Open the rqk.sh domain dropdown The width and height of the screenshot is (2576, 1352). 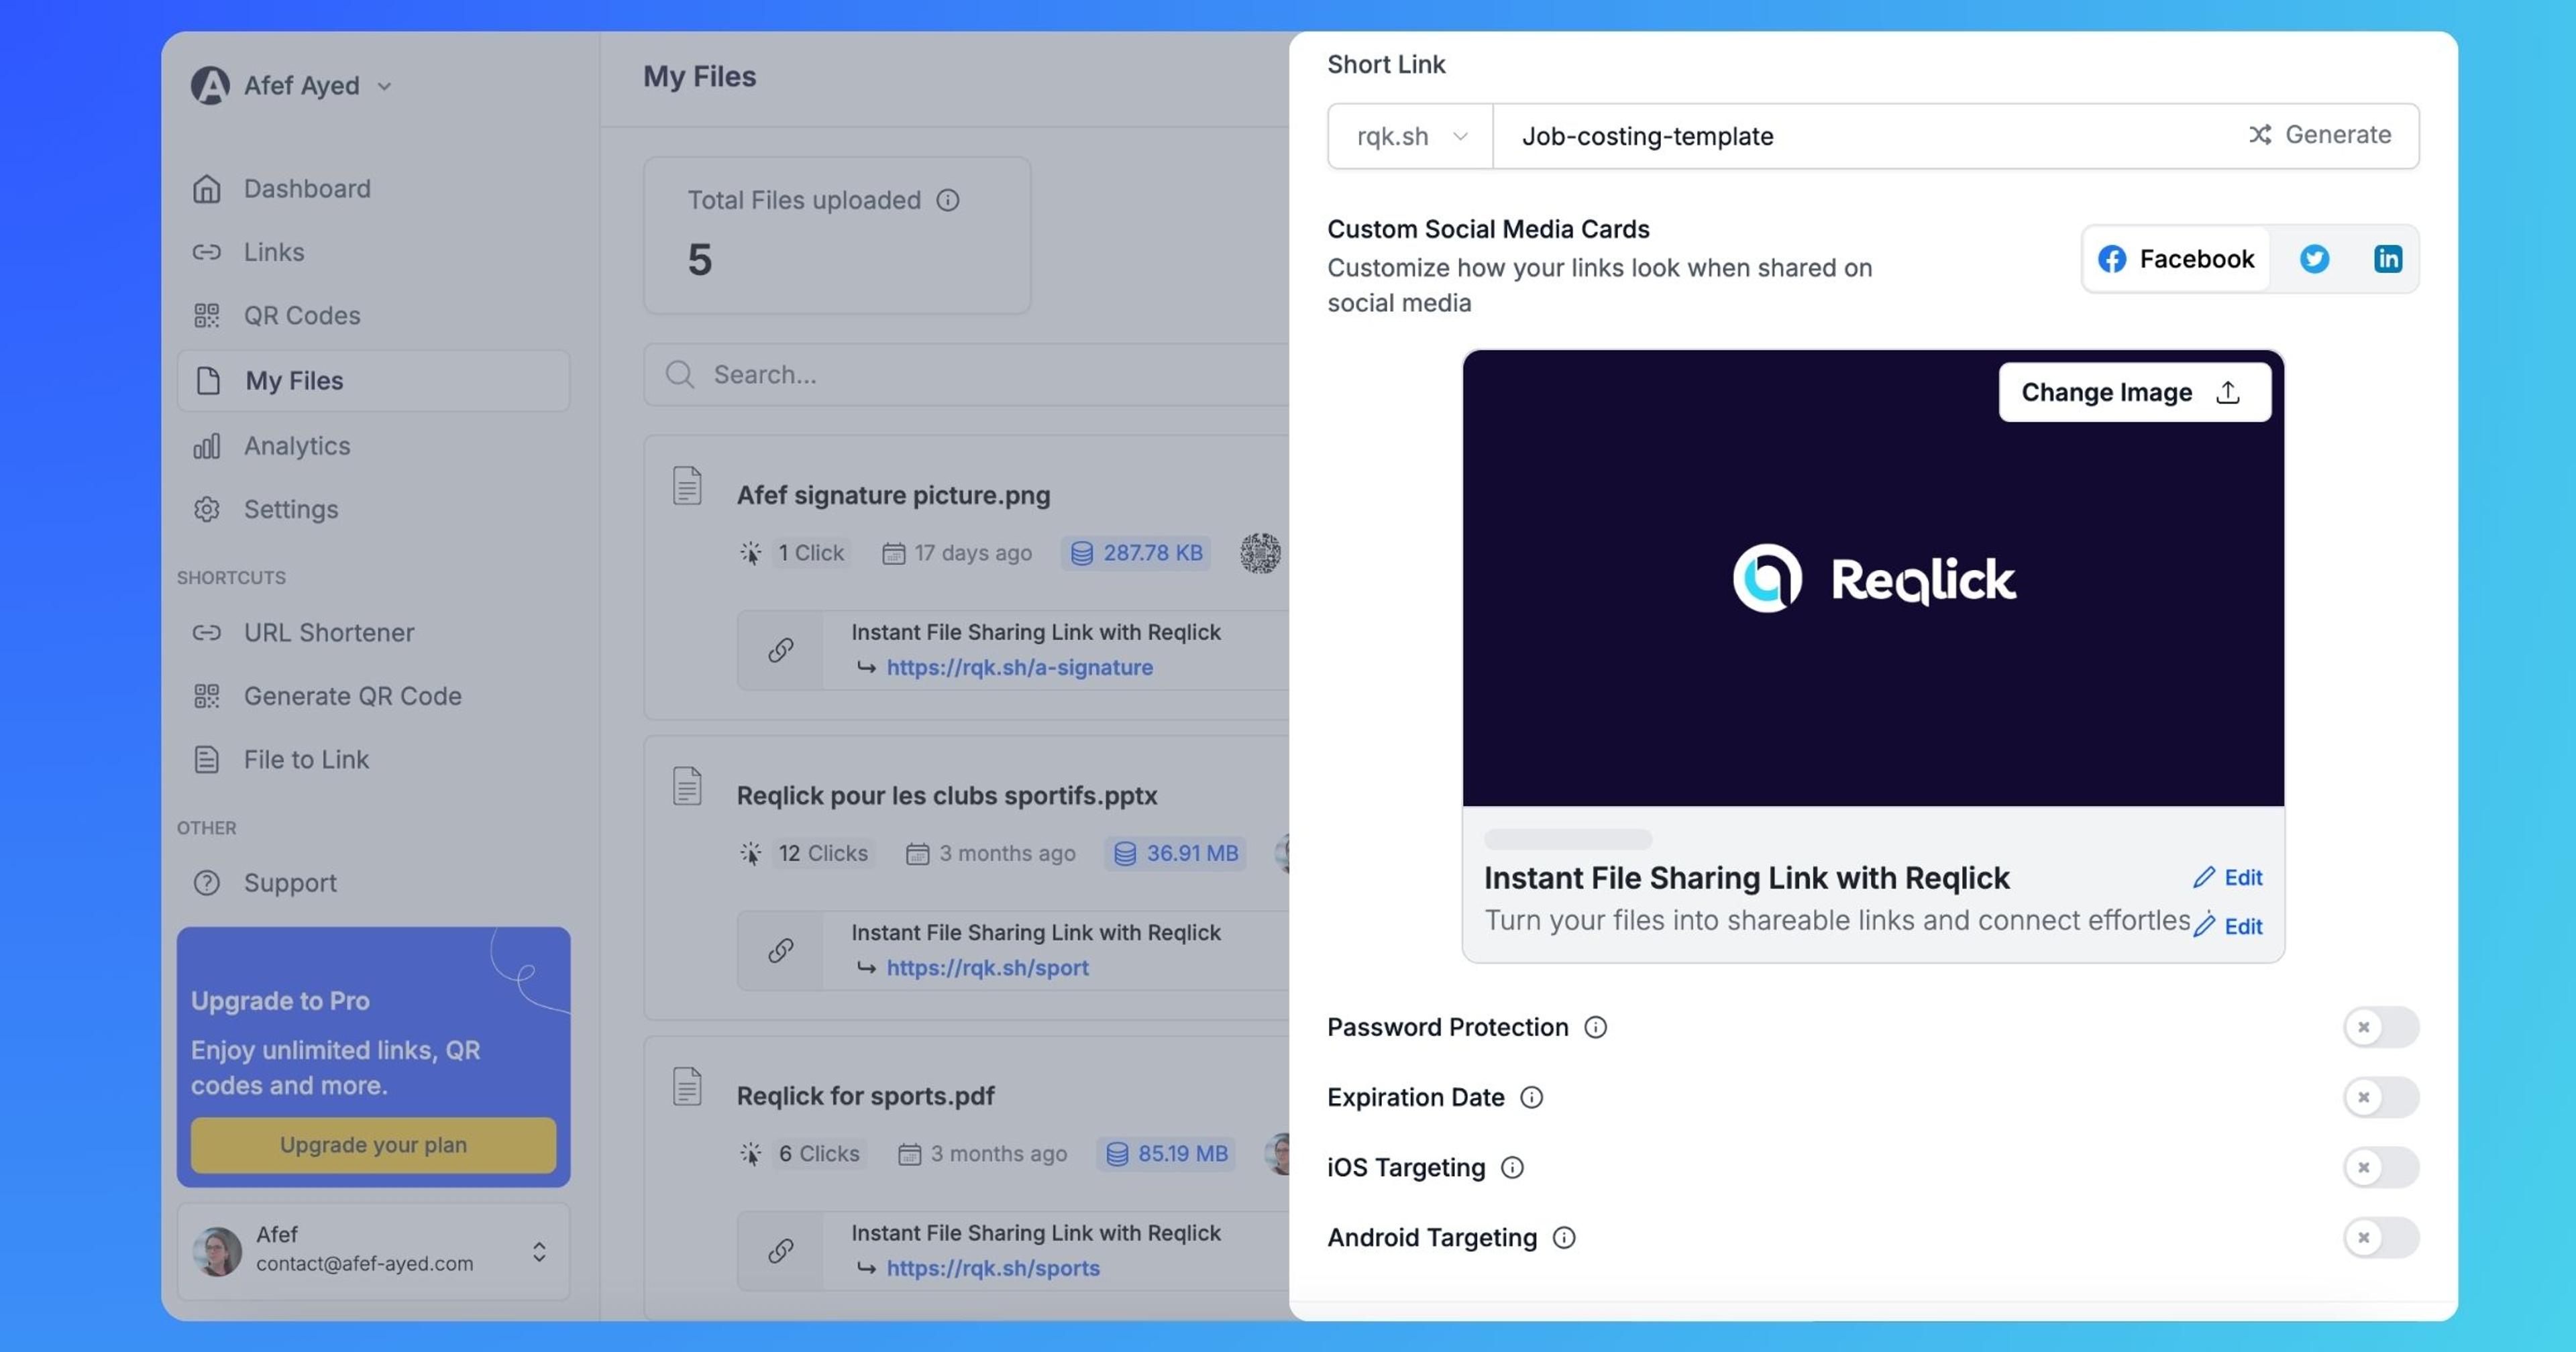click(1410, 136)
